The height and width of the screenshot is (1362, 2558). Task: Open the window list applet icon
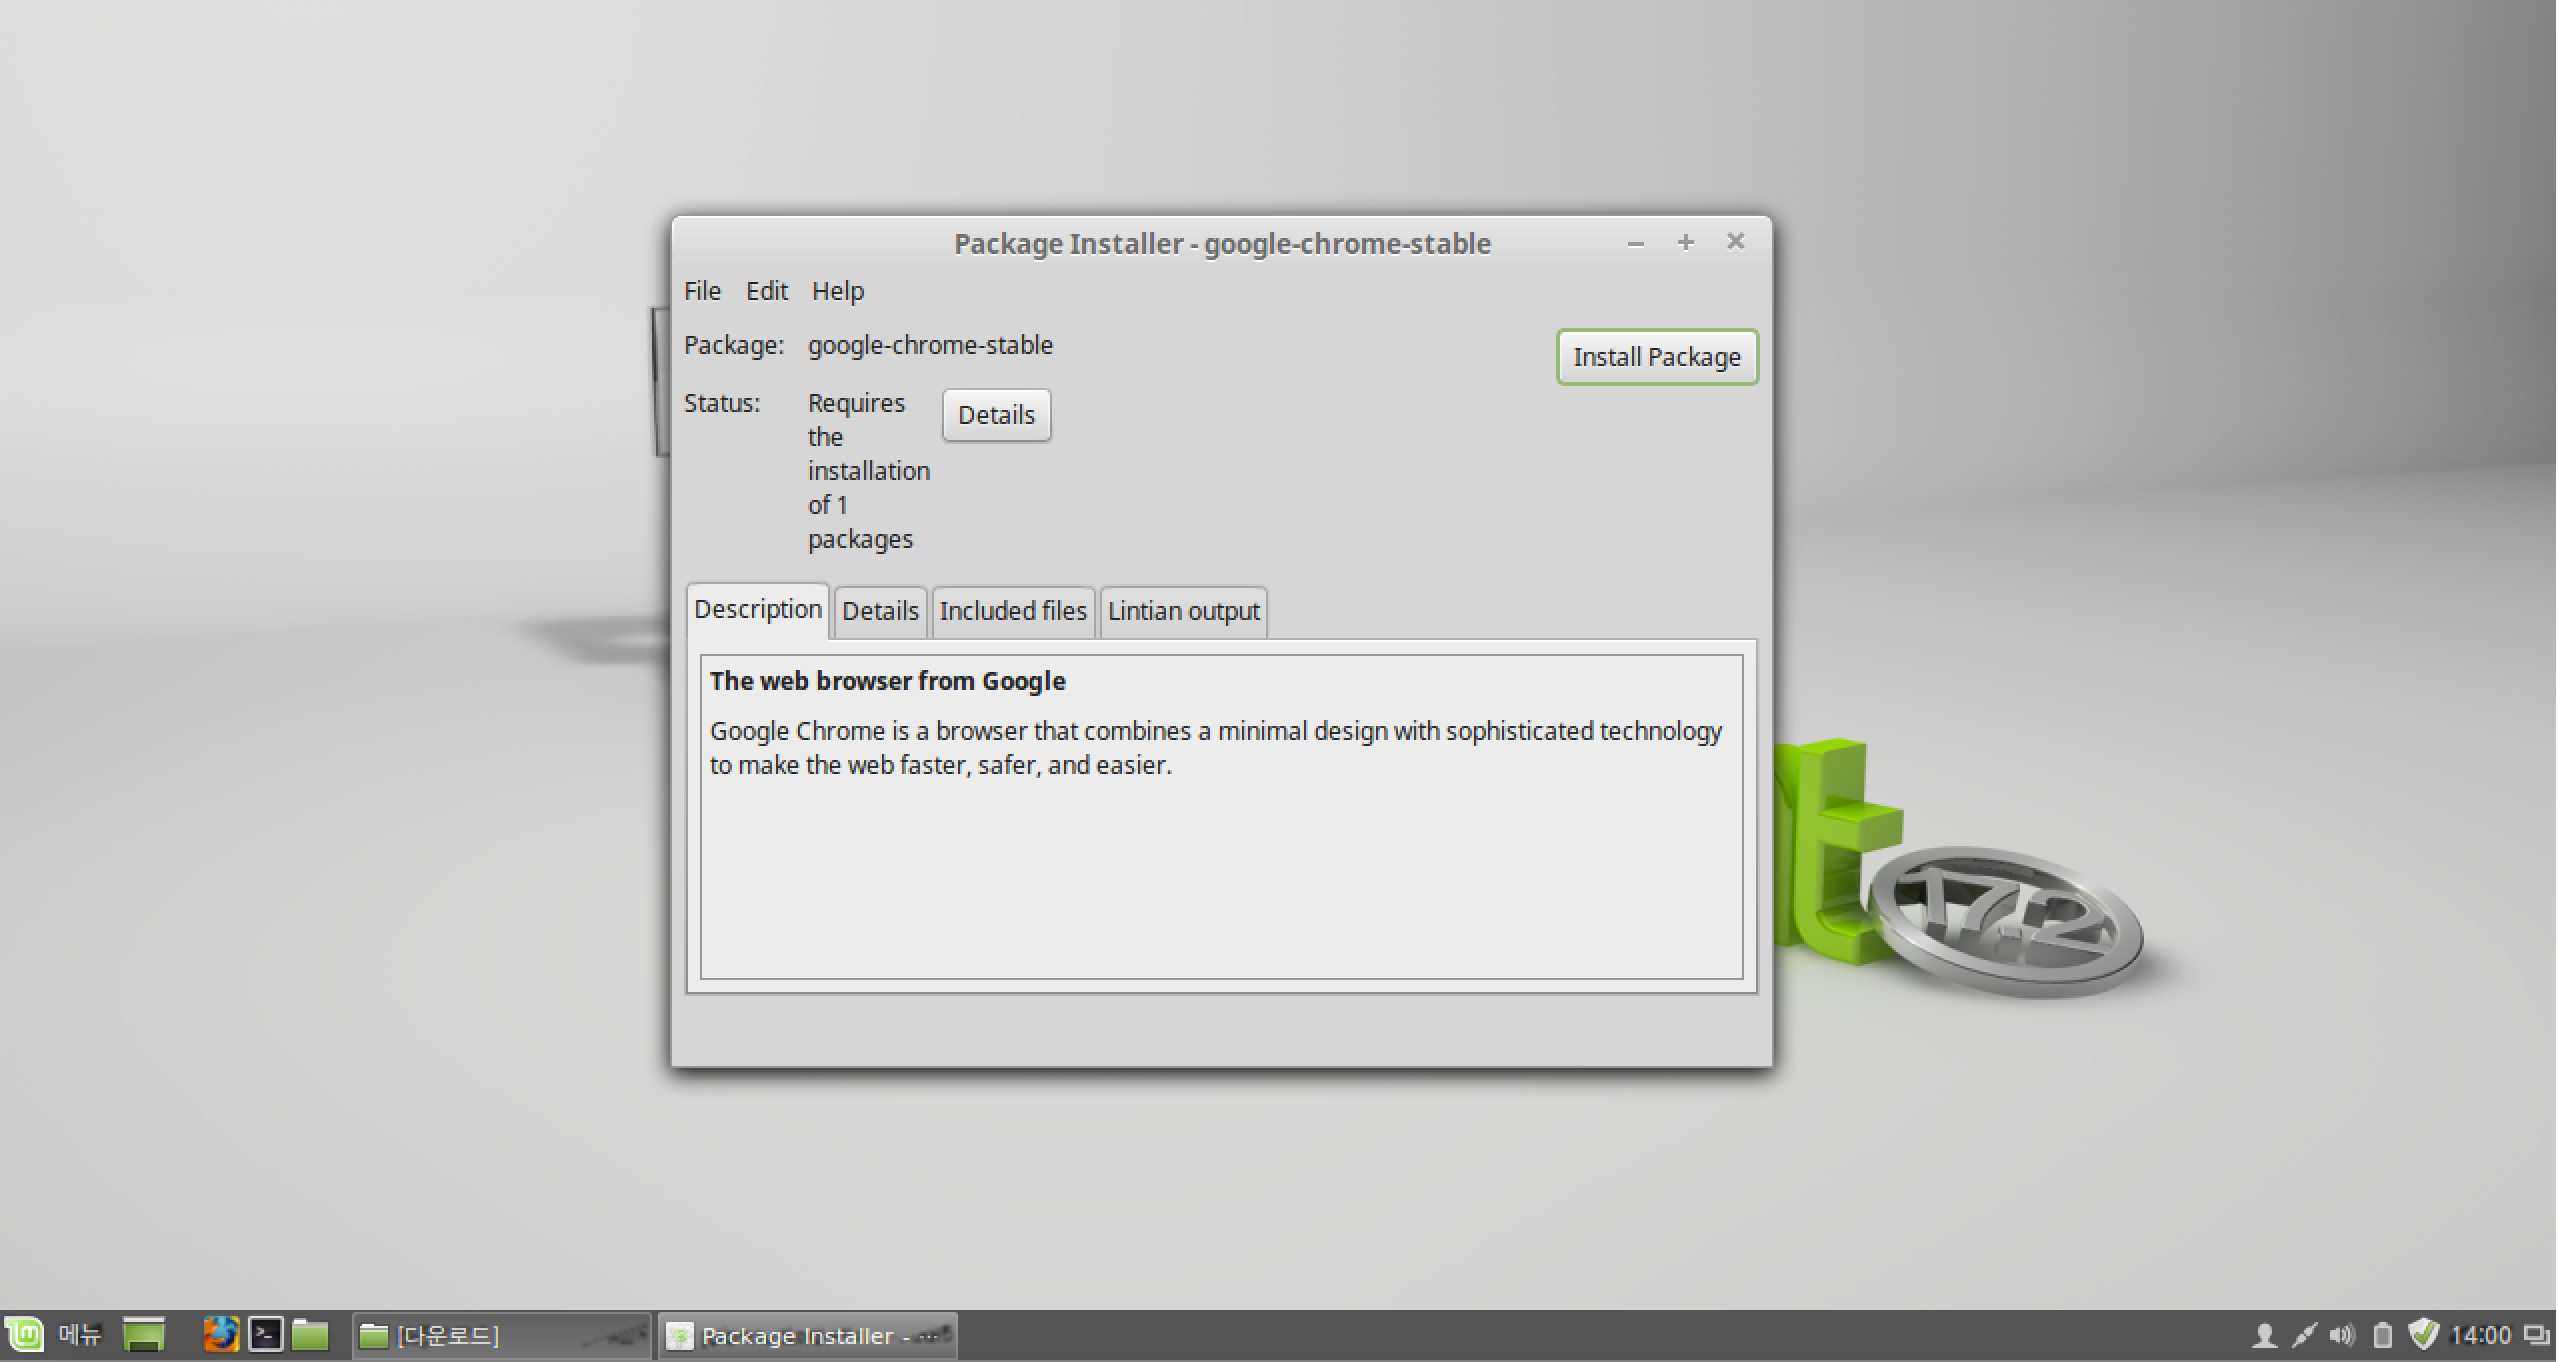point(2536,1336)
